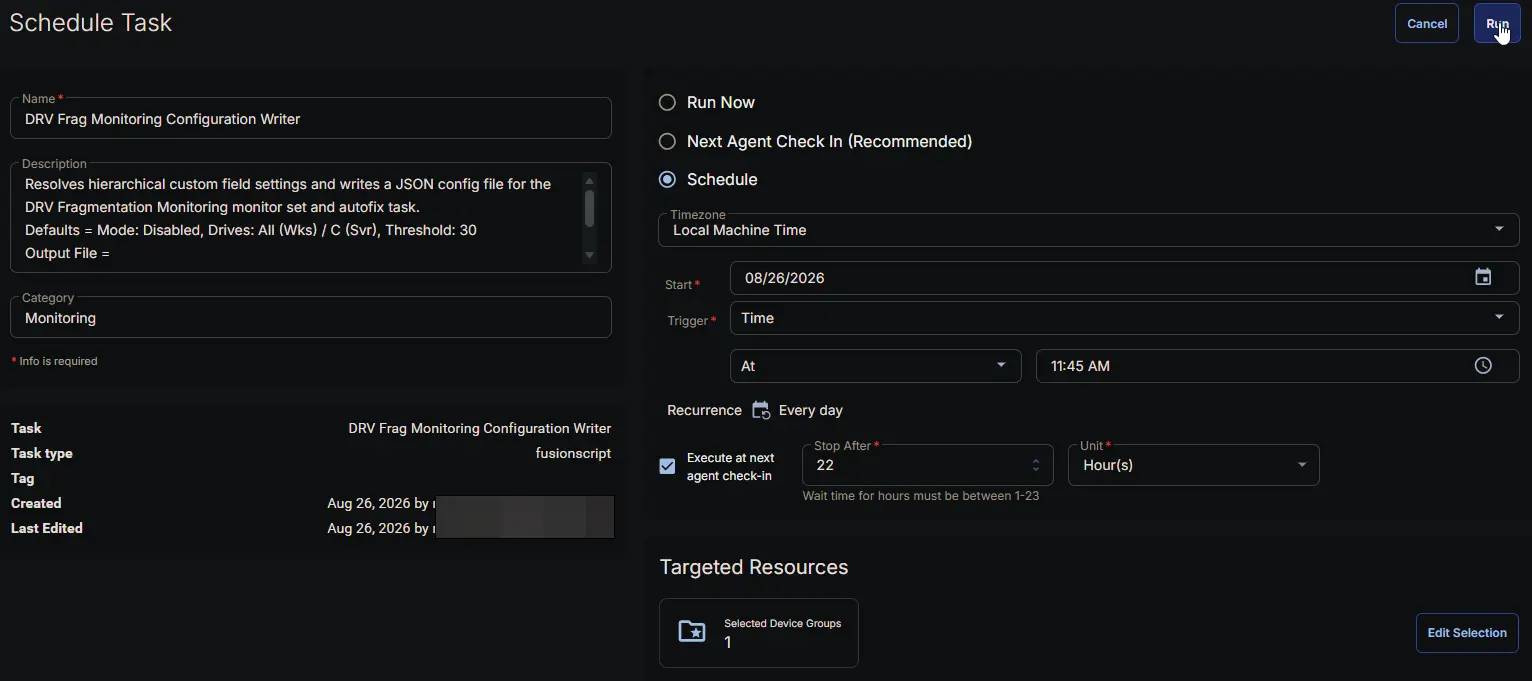Viewport: 1532px width, 681px height.
Task: Click the Recurrence label
Action: (705, 410)
